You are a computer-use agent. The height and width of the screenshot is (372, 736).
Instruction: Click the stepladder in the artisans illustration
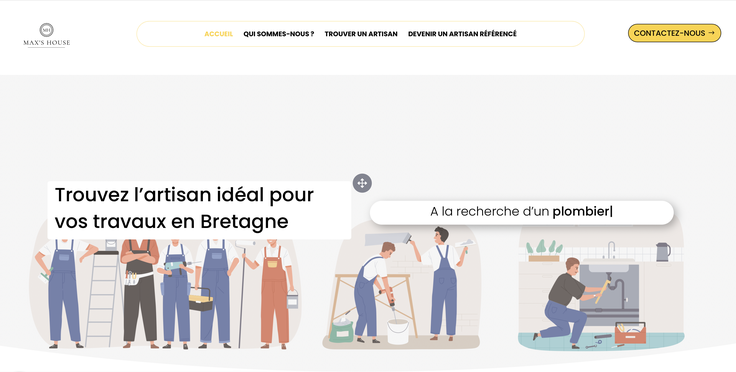point(103,298)
